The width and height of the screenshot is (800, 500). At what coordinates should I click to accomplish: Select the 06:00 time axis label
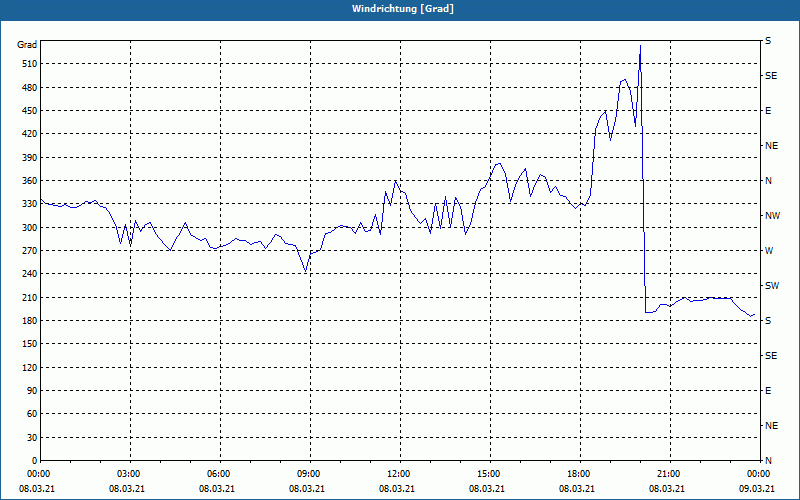tap(218, 474)
